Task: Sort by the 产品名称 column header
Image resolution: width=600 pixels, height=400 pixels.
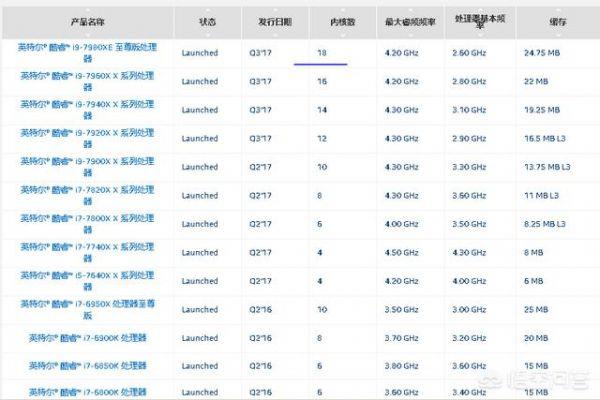Action: (x=89, y=20)
